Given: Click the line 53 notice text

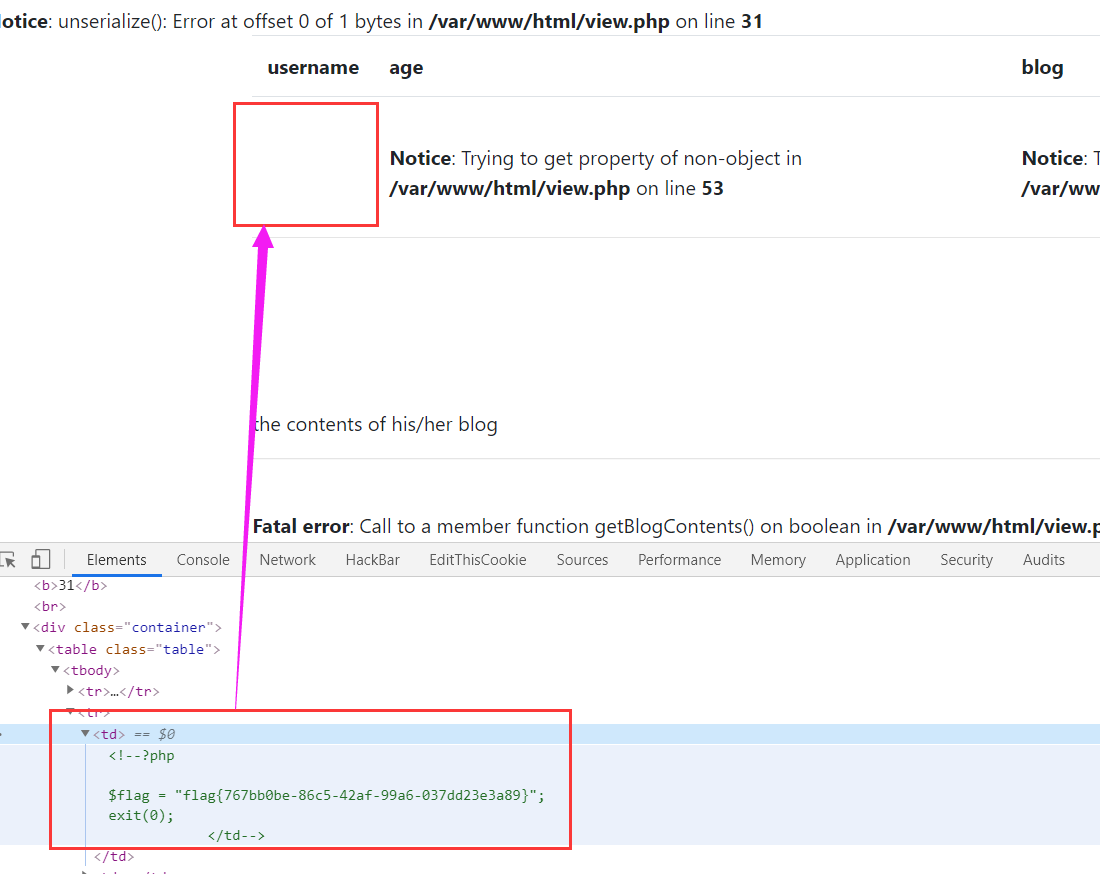Looking at the screenshot, I should [x=596, y=173].
